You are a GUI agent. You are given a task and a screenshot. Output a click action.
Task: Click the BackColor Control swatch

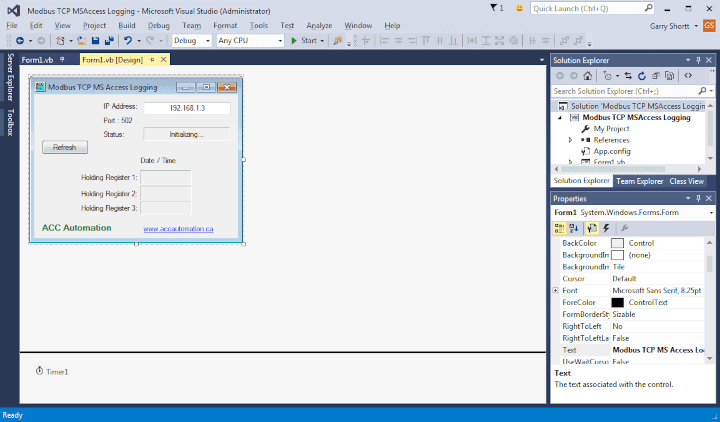point(618,243)
